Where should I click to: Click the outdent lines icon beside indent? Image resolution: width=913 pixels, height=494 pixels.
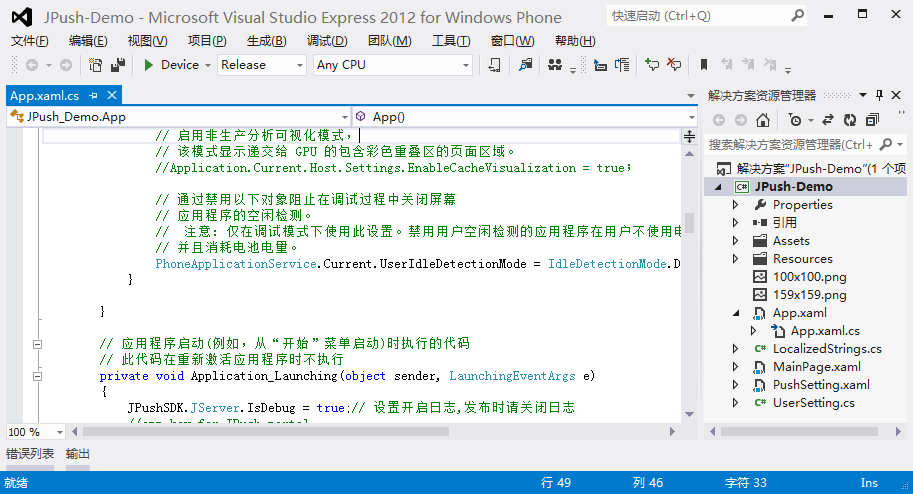622,65
